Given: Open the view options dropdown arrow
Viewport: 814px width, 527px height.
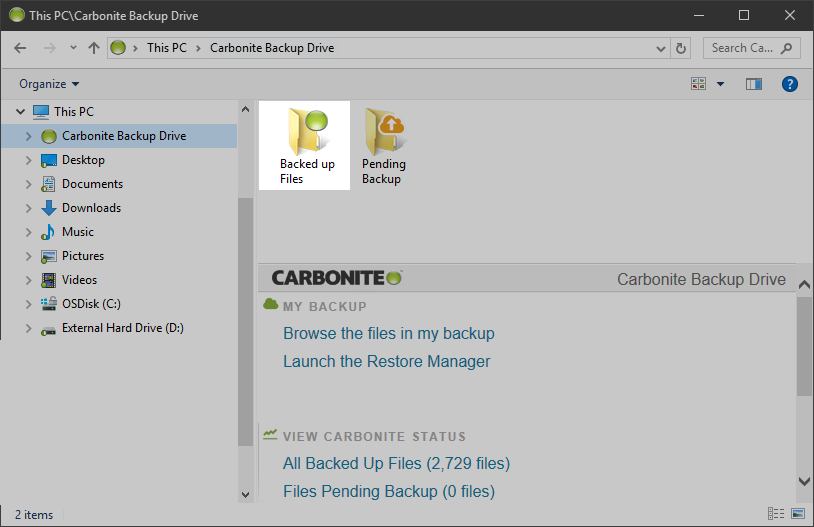Looking at the screenshot, I should (x=720, y=84).
